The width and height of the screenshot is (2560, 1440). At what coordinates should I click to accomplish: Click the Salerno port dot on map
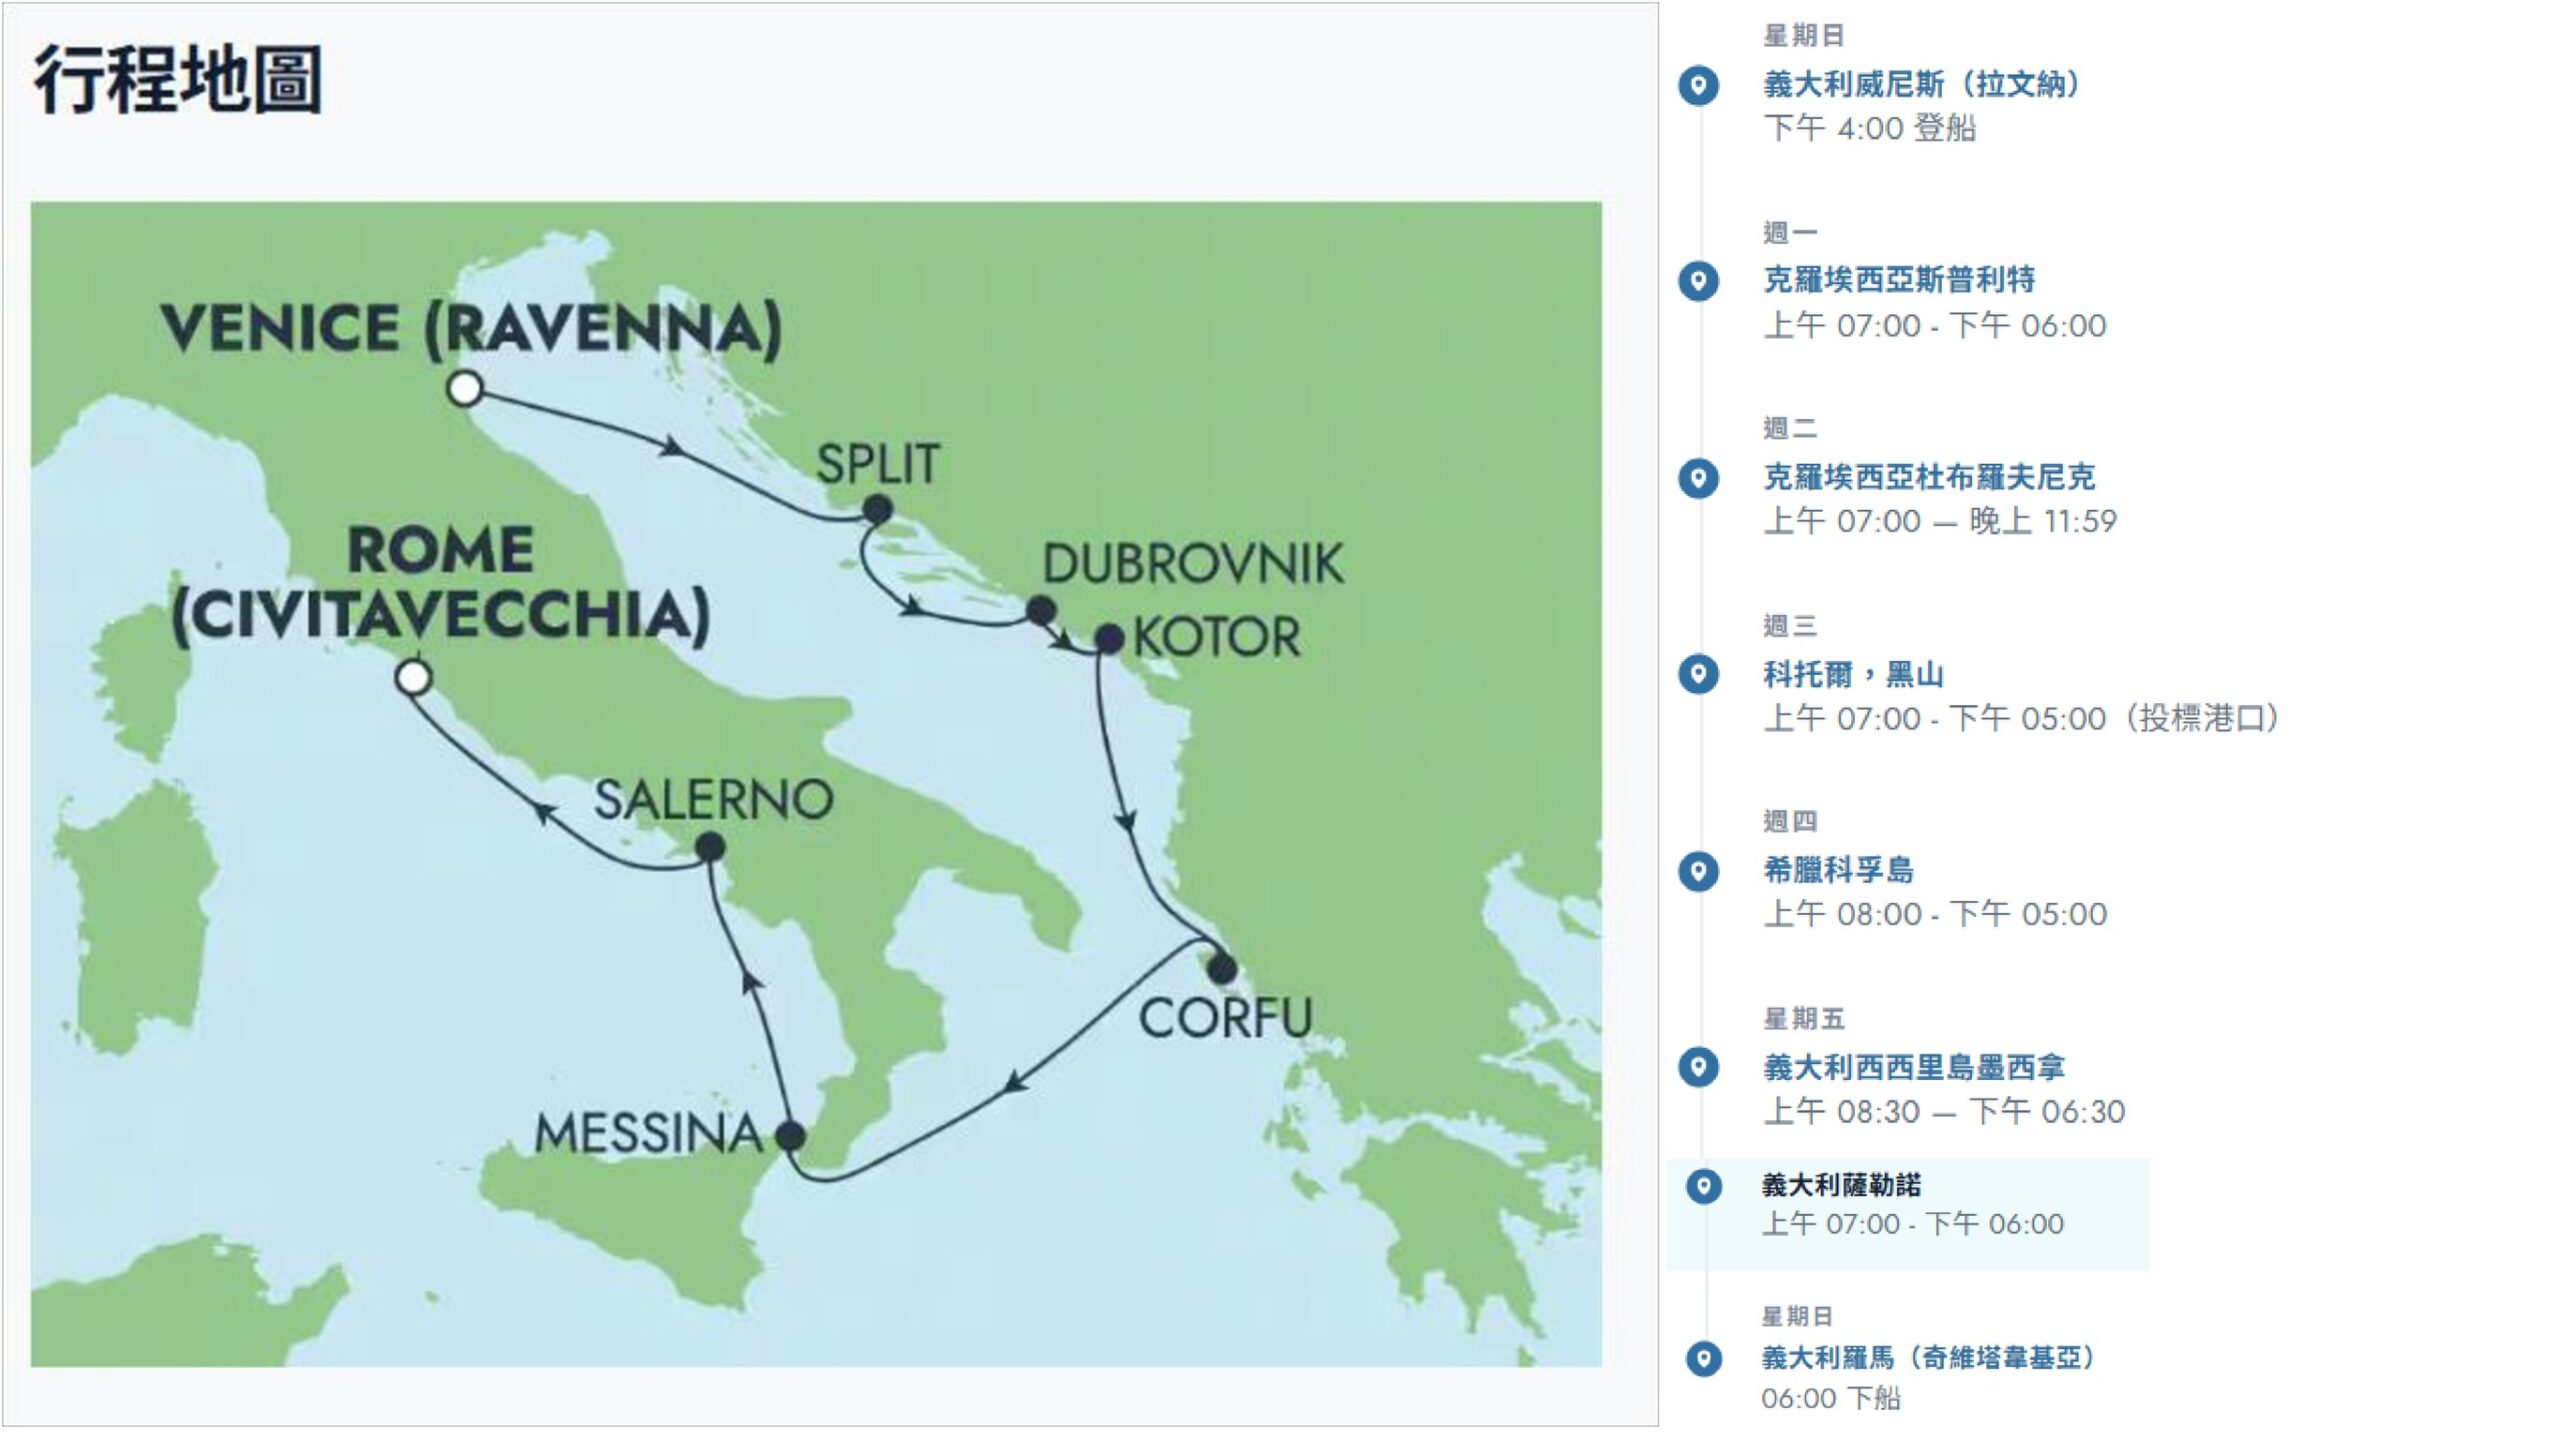point(710,848)
